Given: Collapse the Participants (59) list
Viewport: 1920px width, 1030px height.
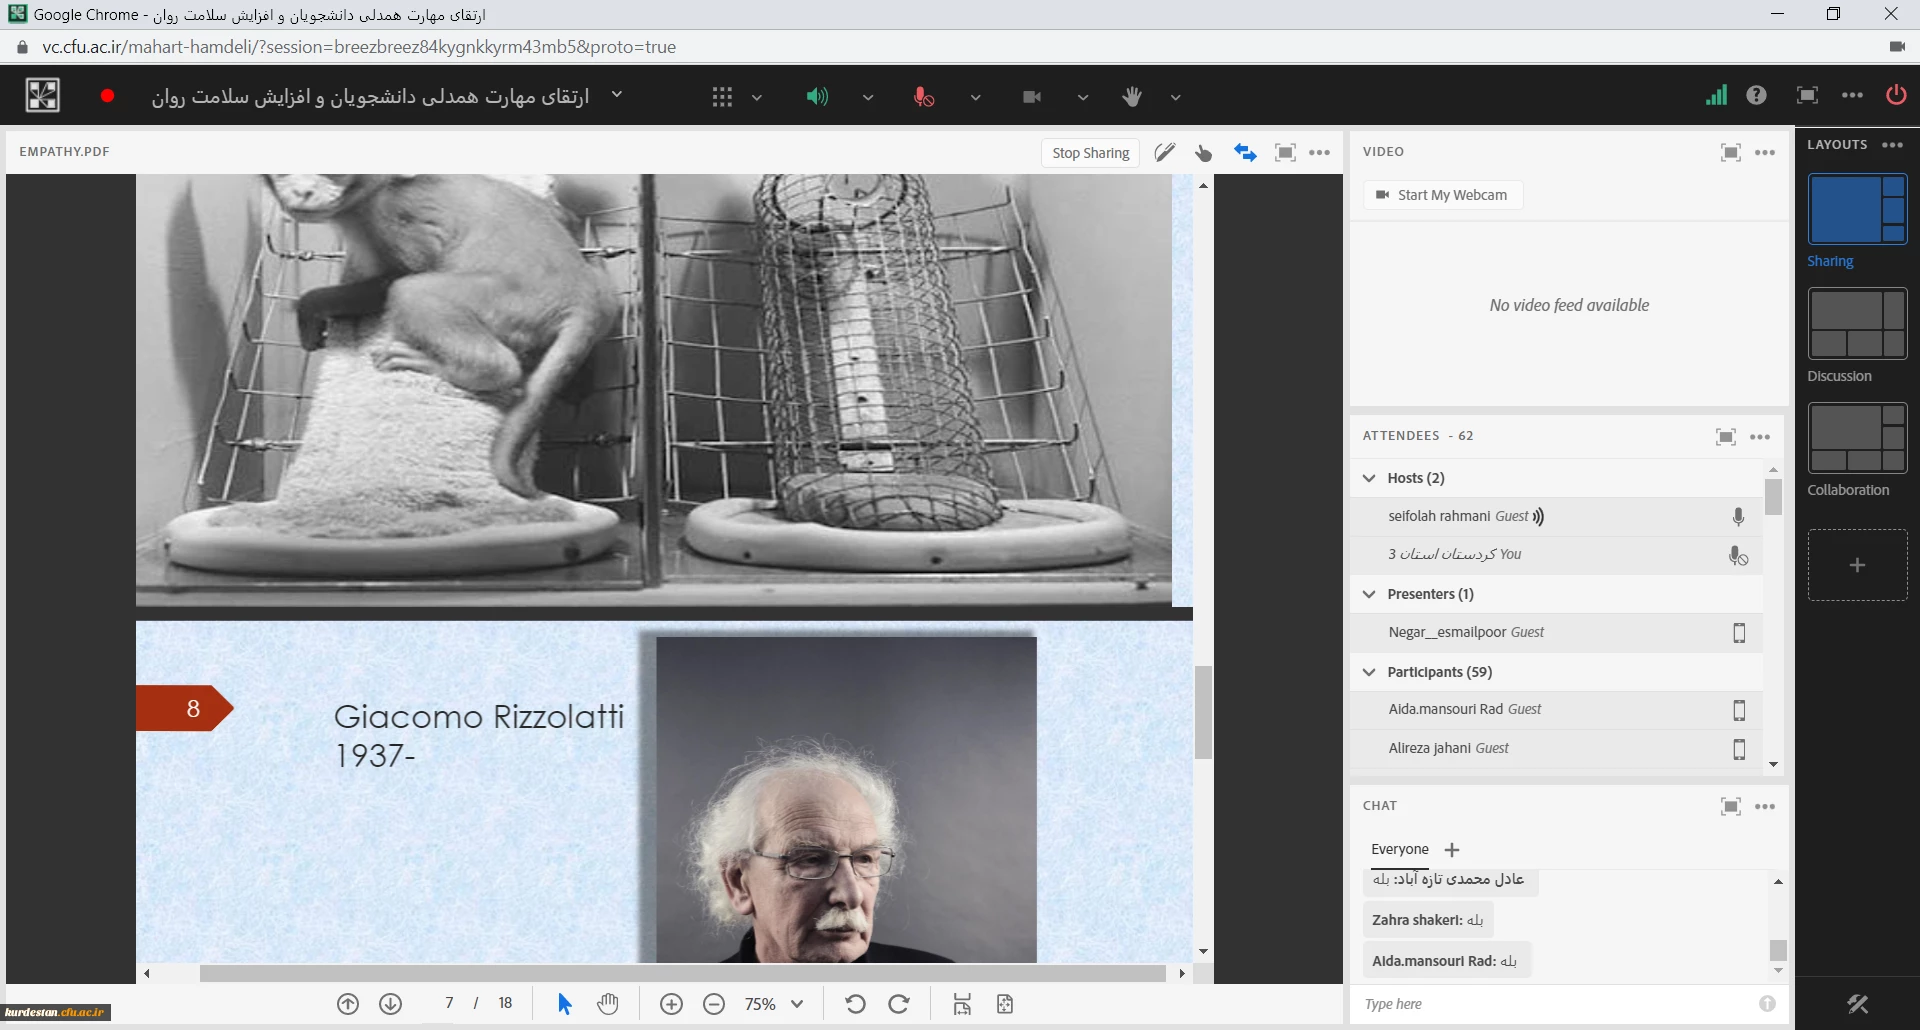Looking at the screenshot, I should (1369, 672).
